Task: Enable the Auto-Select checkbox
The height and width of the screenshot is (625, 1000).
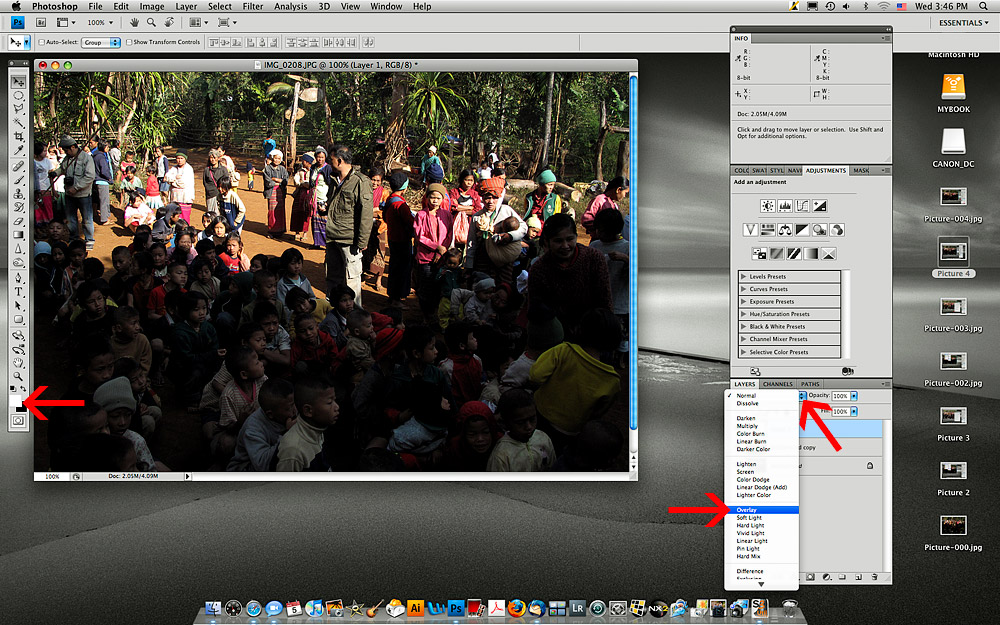Action: click(x=41, y=43)
